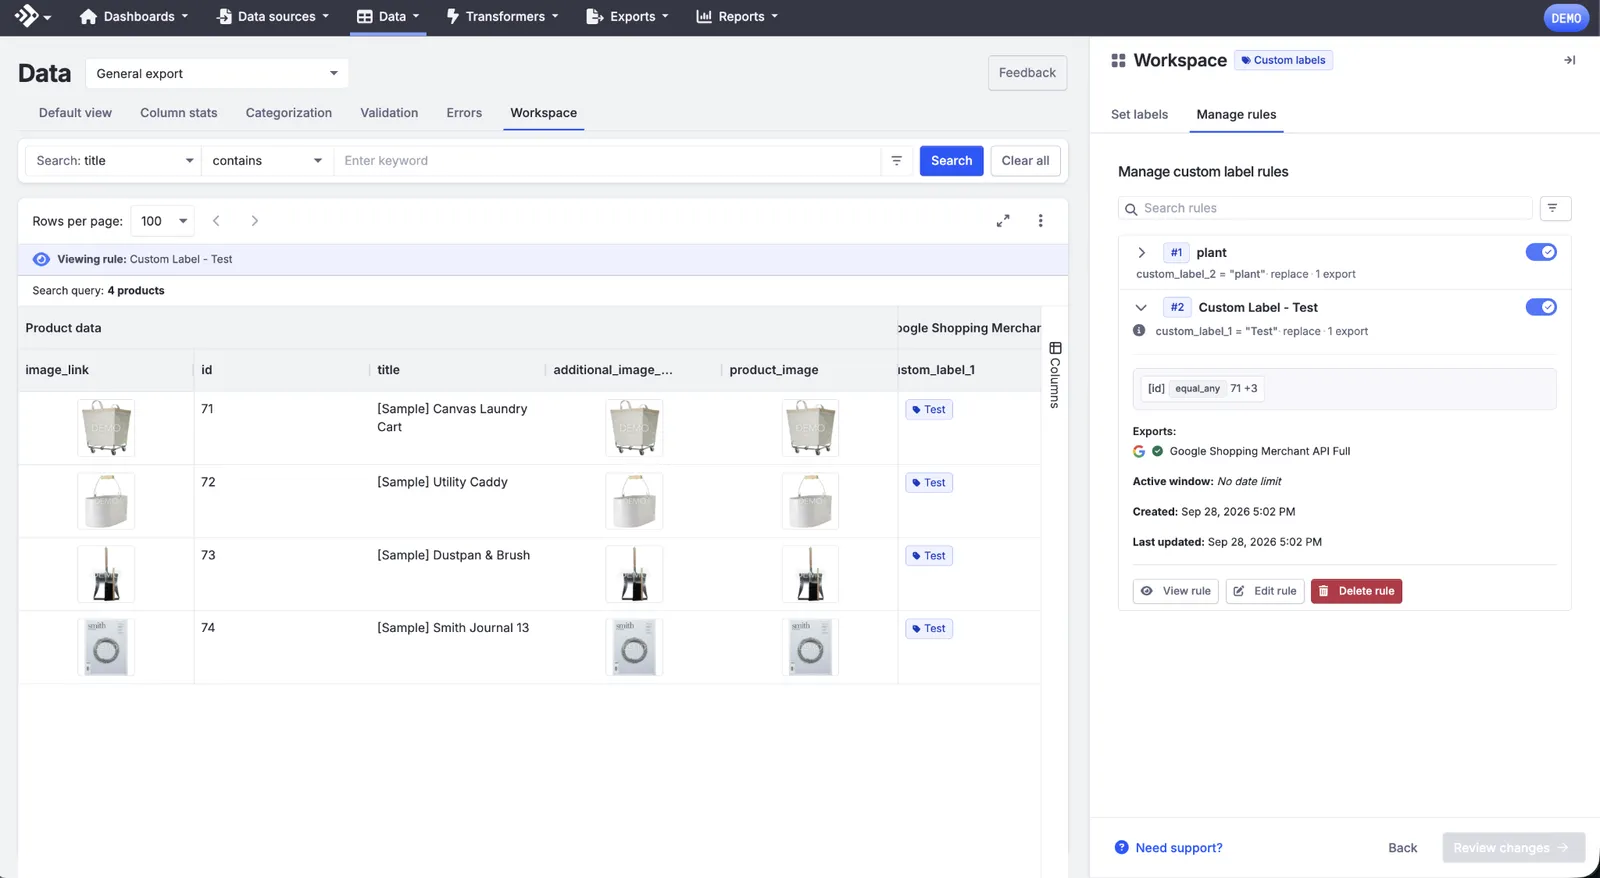Image resolution: width=1600 pixels, height=878 pixels.
Task: Expand the plant rule details
Action: click(x=1141, y=253)
